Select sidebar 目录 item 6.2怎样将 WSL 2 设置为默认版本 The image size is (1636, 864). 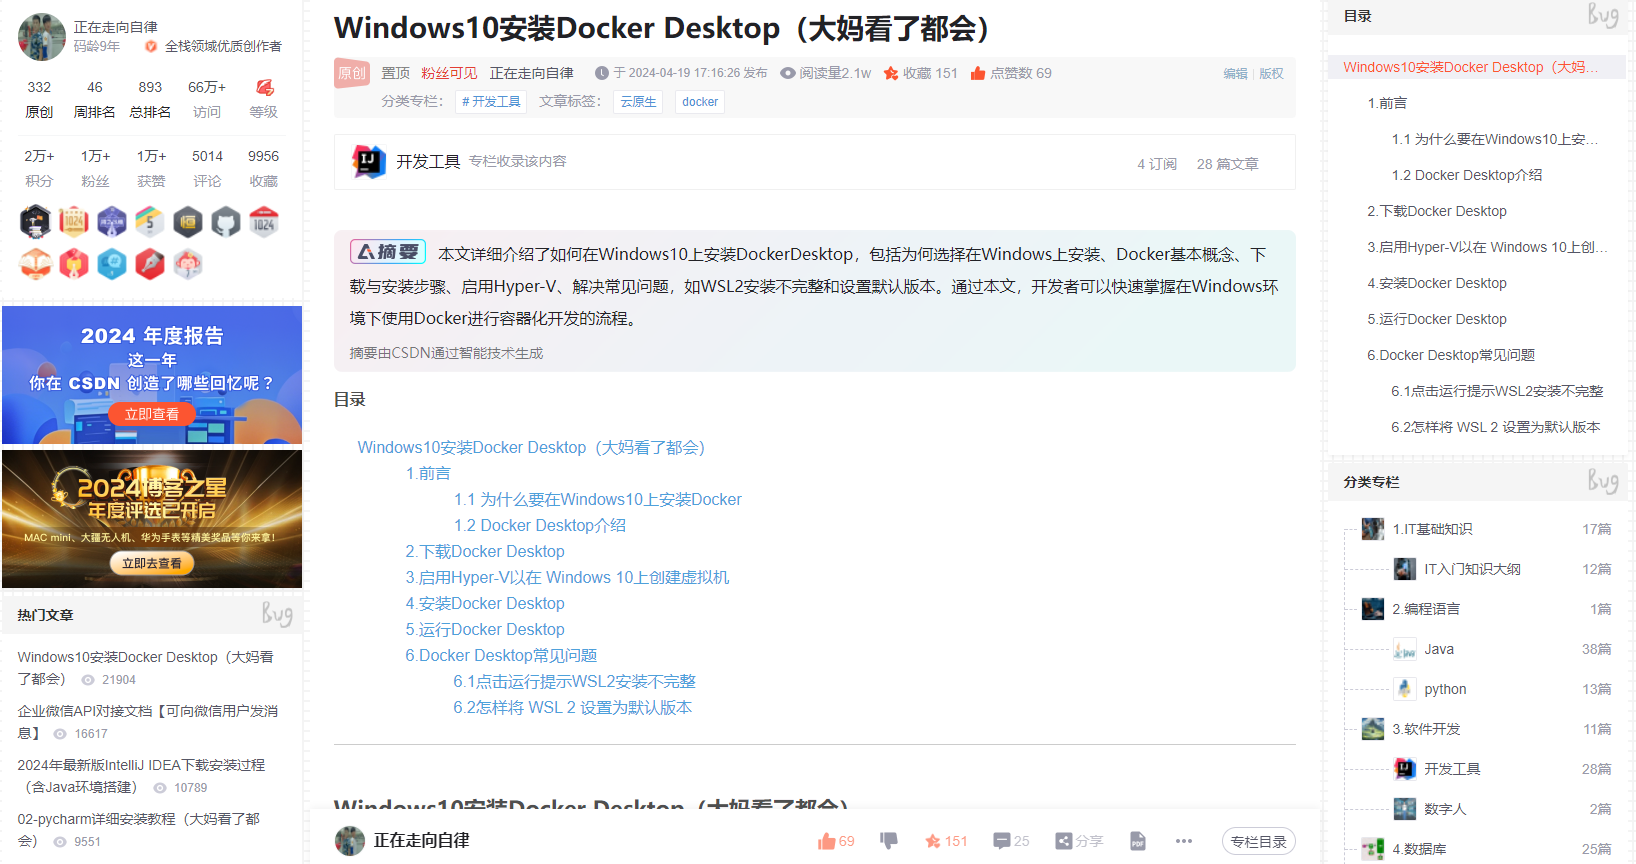click(1496, 427)
